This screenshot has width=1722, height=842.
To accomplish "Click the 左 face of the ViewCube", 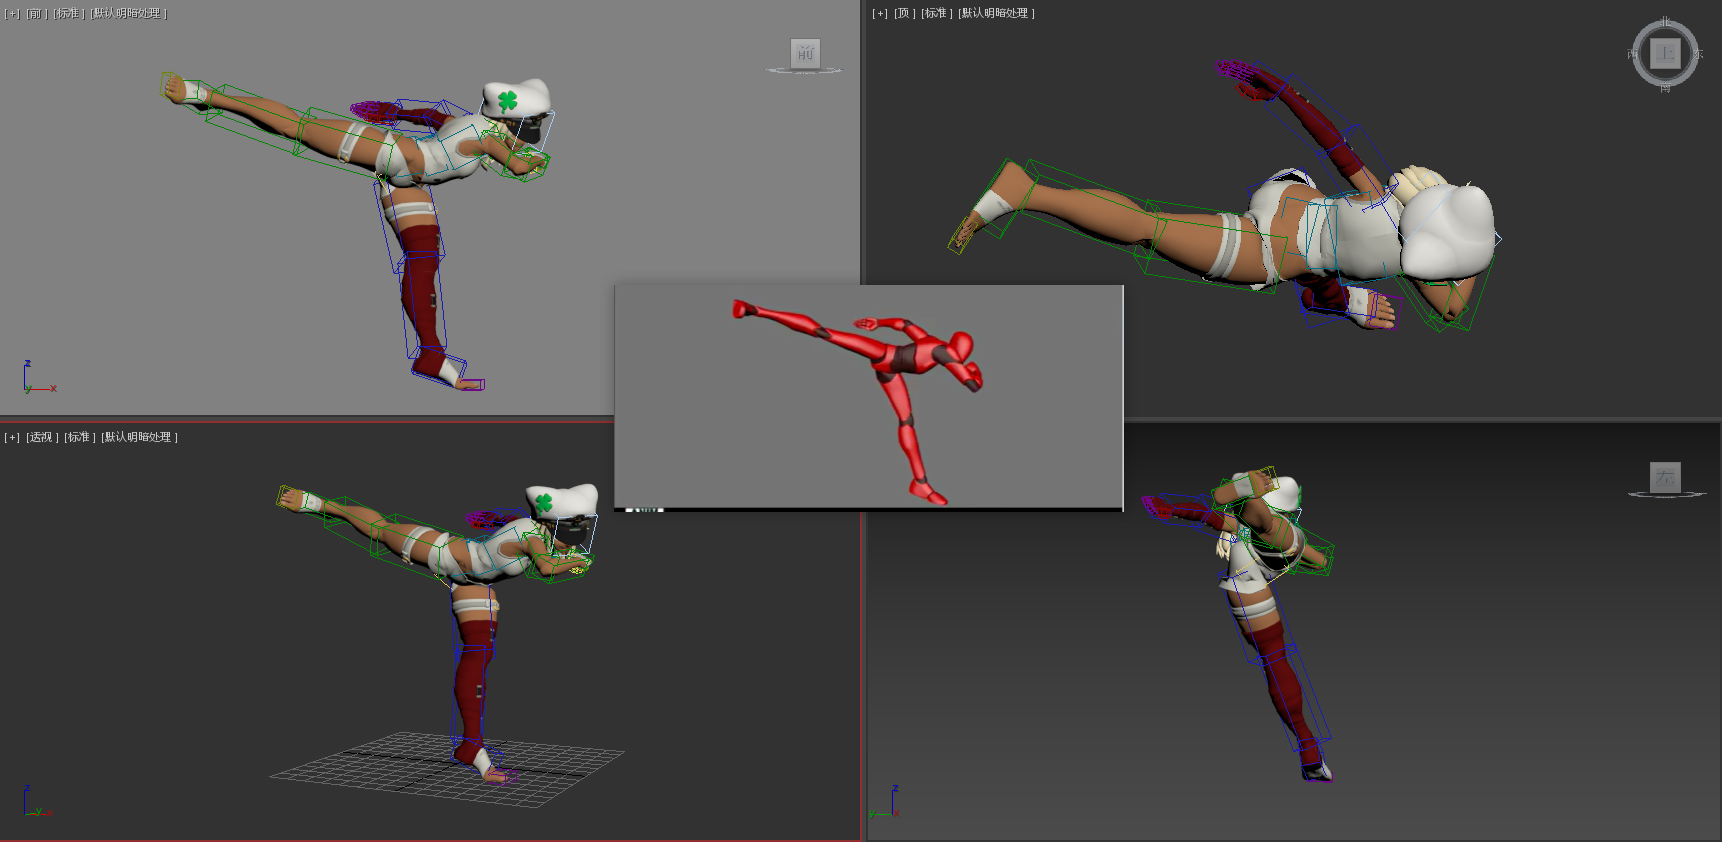I will coord(1665,478).
